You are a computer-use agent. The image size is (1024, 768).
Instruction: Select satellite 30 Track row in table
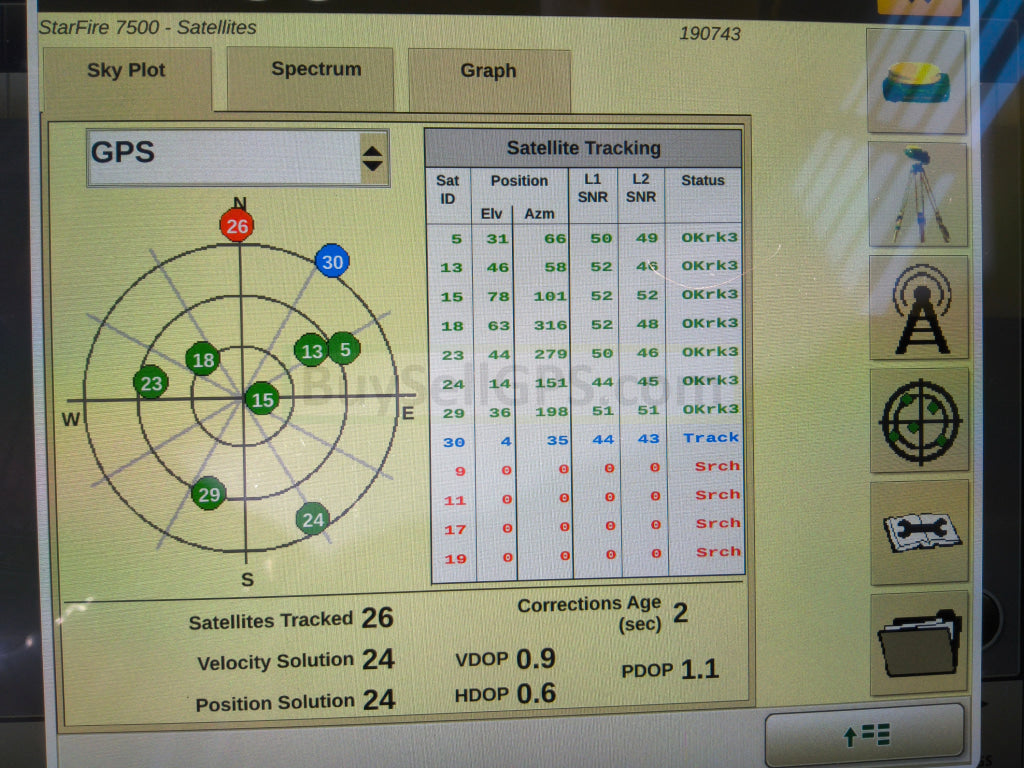point(586,438)
